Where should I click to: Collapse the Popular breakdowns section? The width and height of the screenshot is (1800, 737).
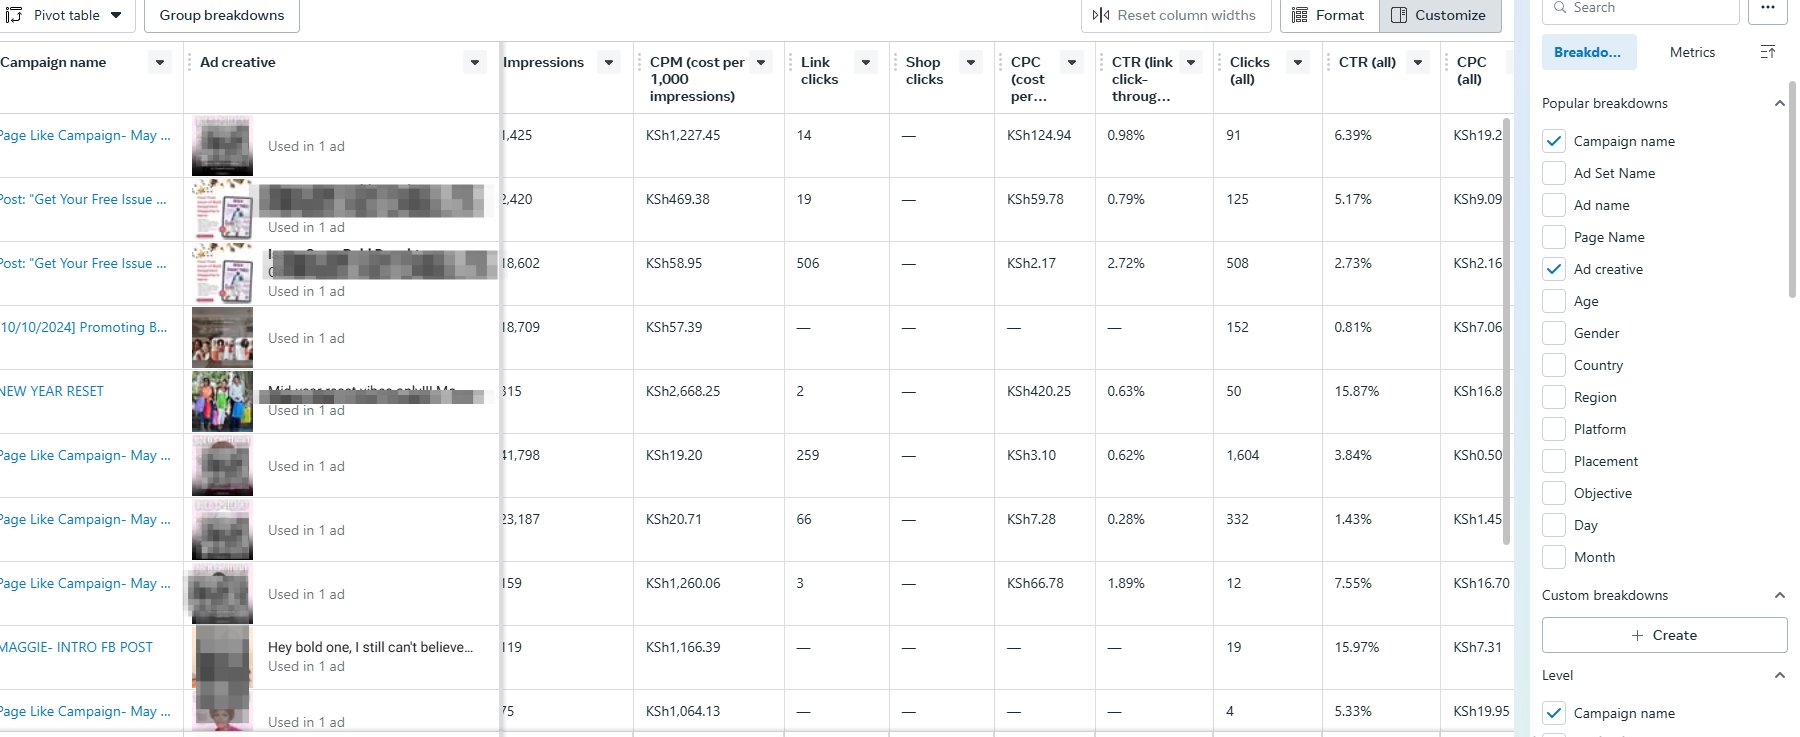click(1779, 103)
